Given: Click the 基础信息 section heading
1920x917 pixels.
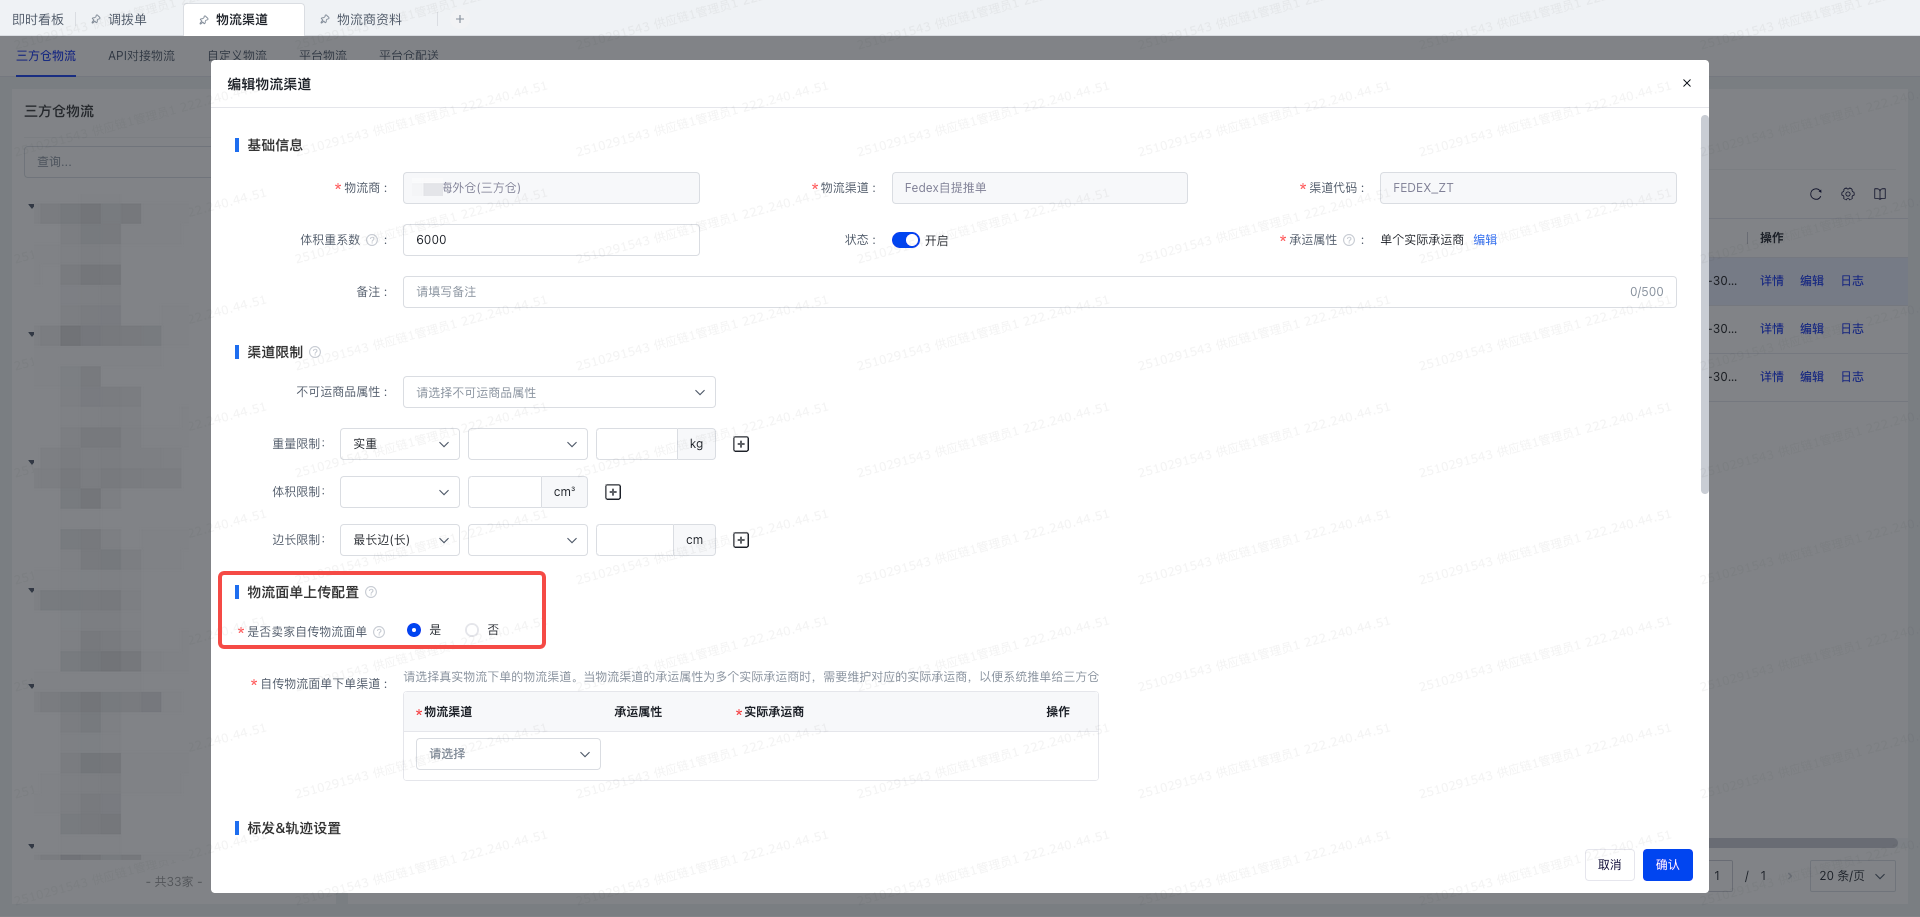Looking at the screenshot, I should 275,145.
